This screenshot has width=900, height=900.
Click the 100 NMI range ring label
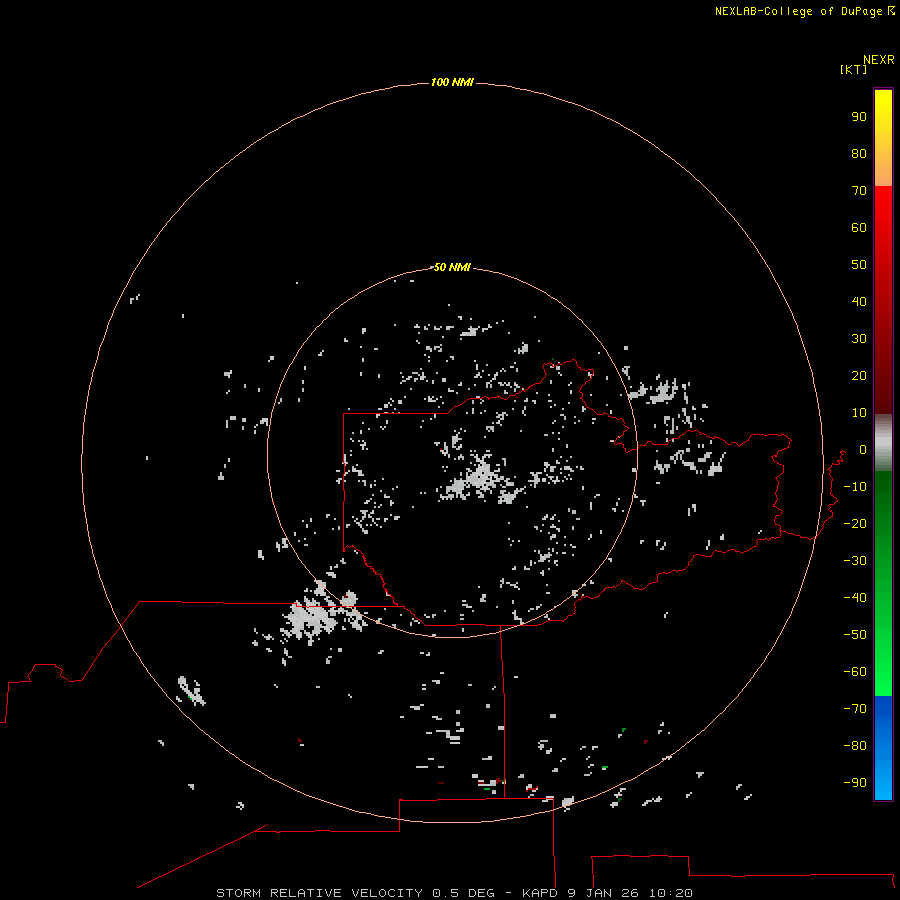pos(452,82)
